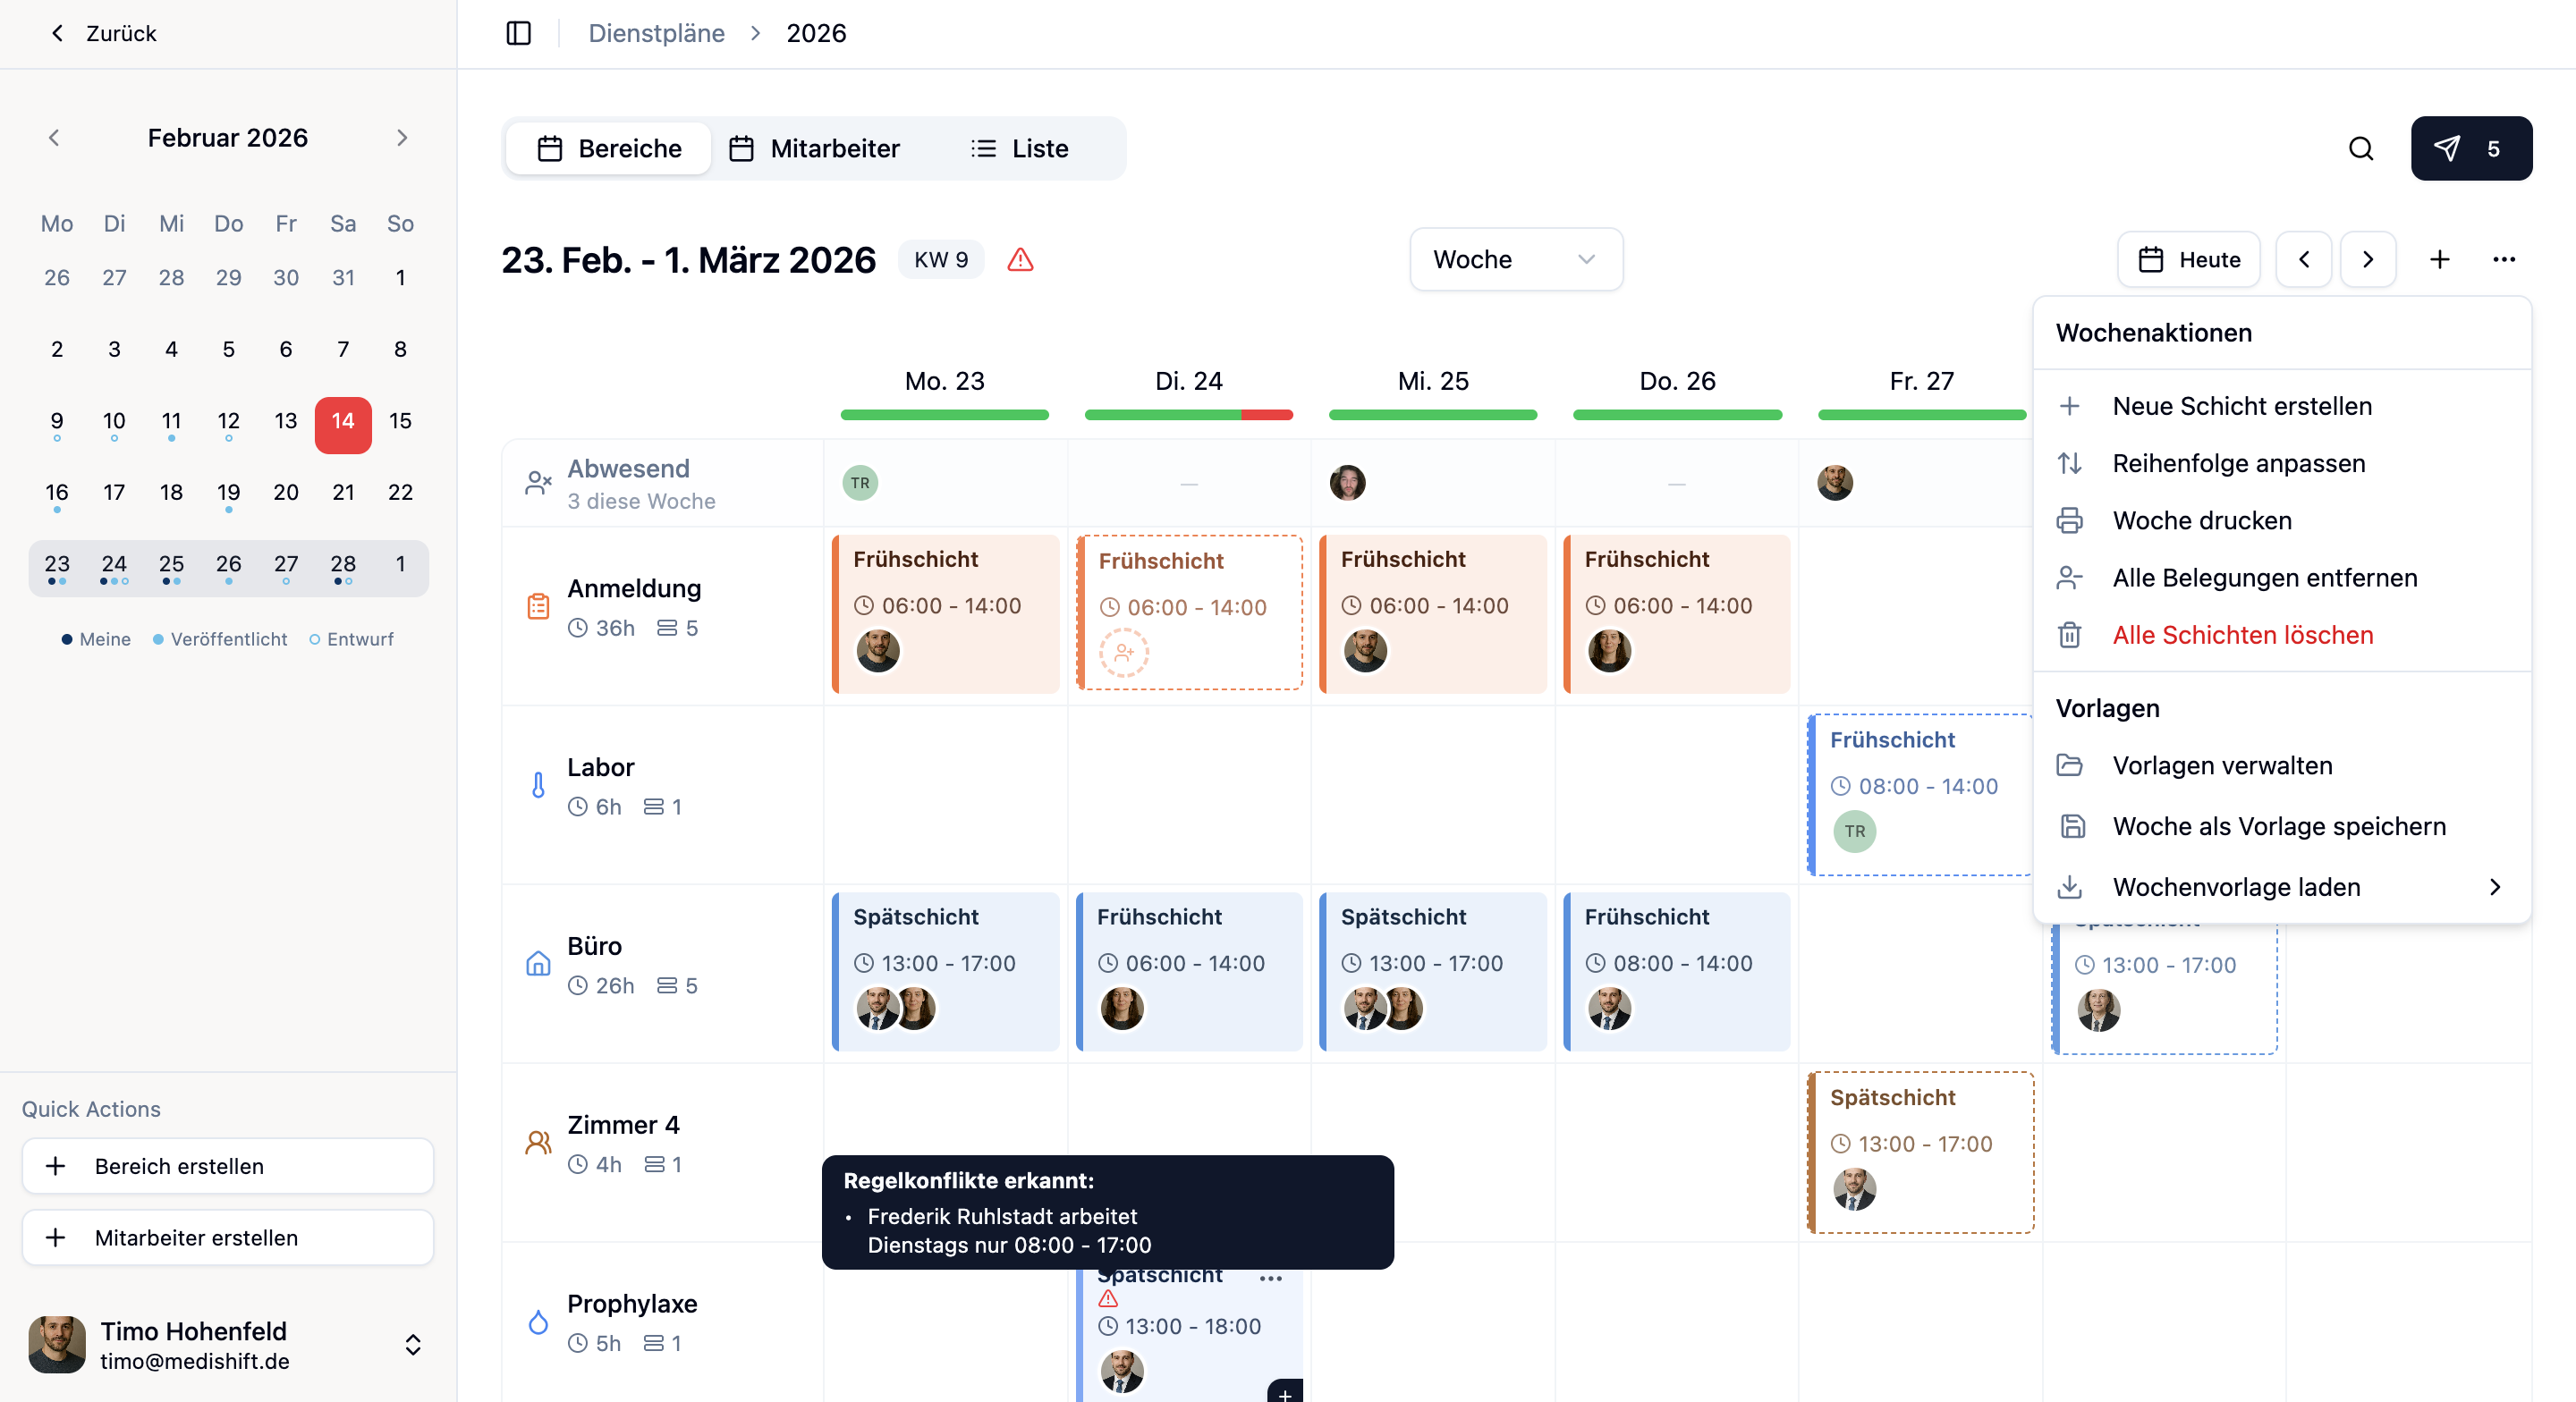Click the Do. 26 column header
2576x1402 pixels.
1677,381
